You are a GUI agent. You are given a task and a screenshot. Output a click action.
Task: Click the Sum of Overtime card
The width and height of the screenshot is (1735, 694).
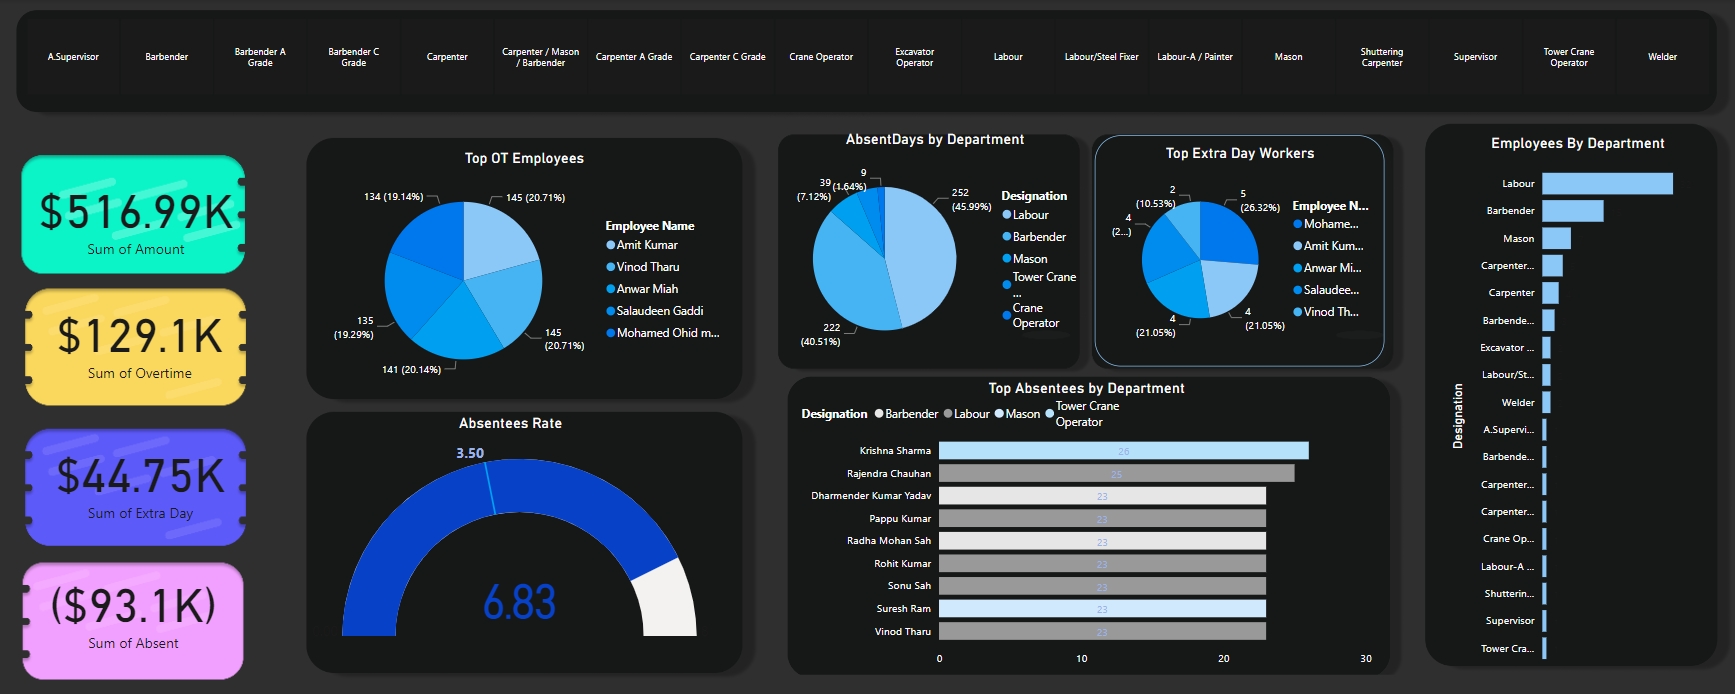[x=136, y=347]
